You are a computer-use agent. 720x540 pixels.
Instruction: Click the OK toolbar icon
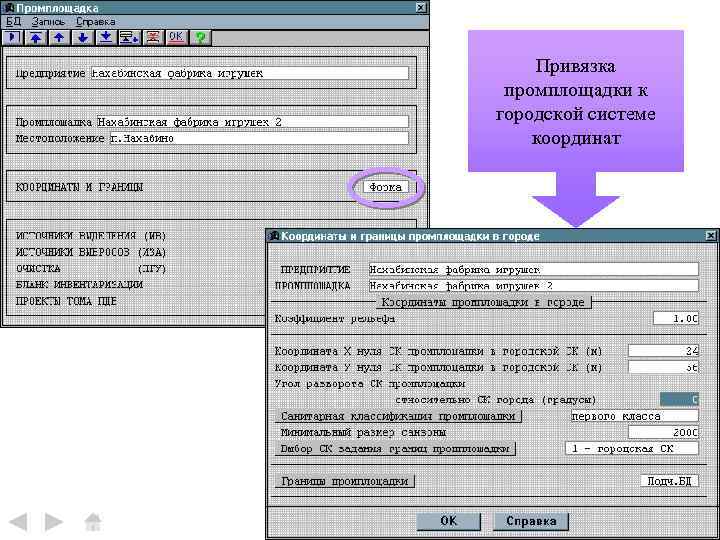coord(176,38)
